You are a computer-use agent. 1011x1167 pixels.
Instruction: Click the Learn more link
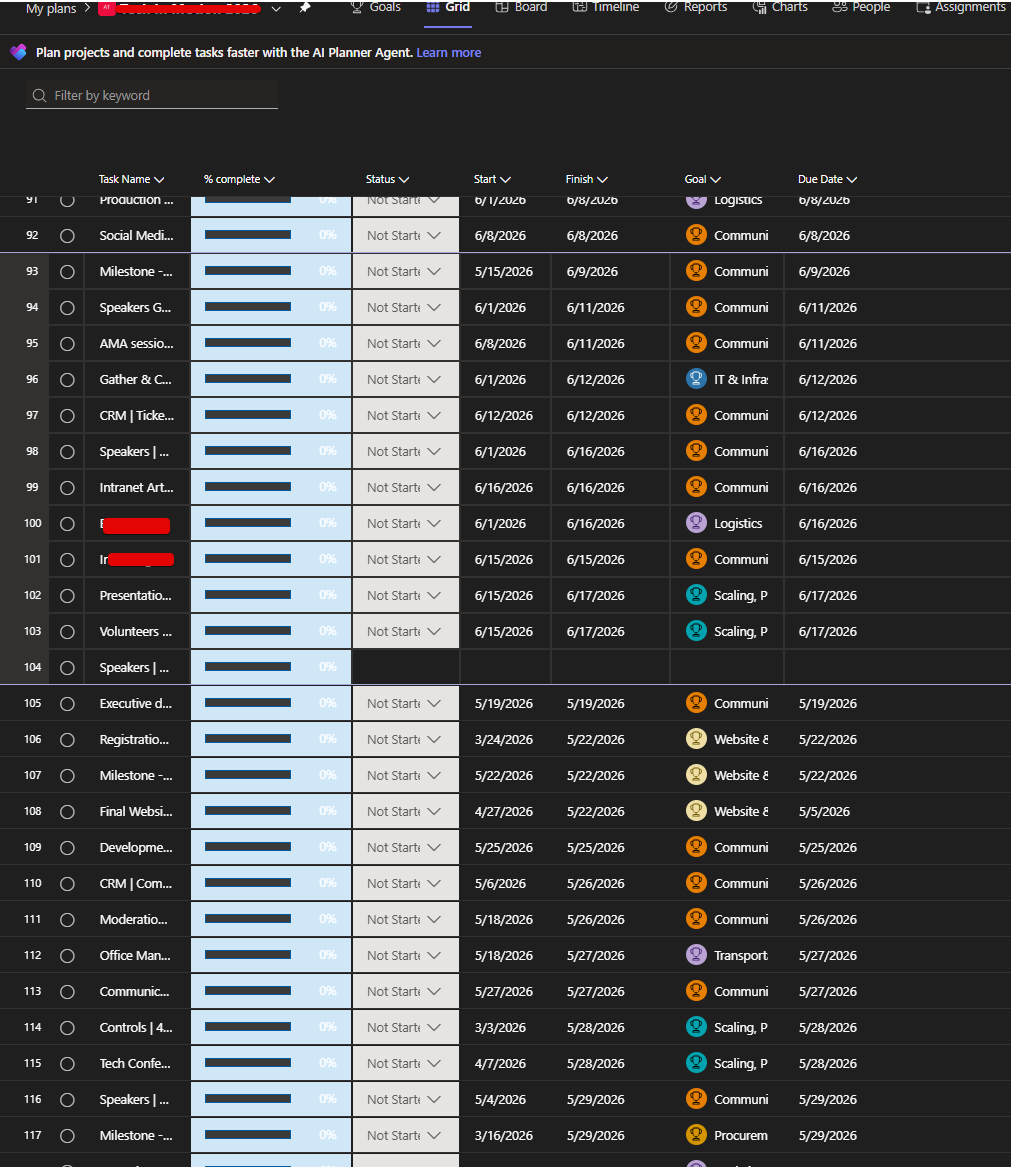[448, 53]
